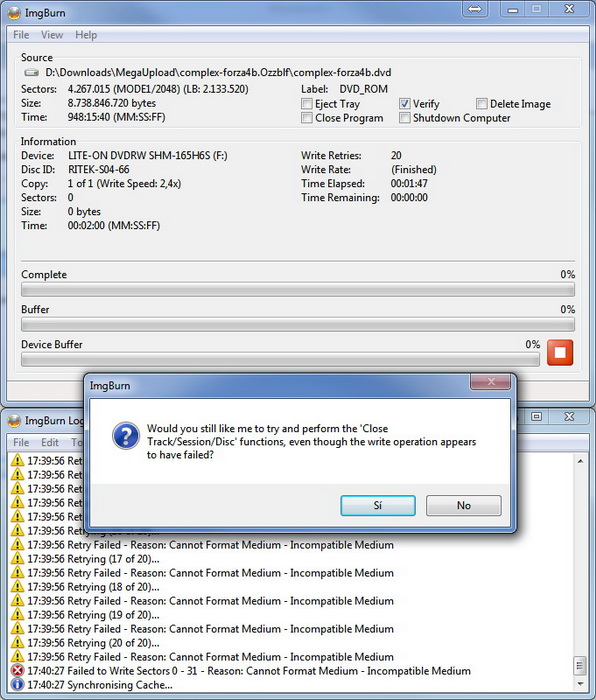596x700 pixels.
Task: Select log line Retrying (19 of 20)...
Action: [93, 615]
